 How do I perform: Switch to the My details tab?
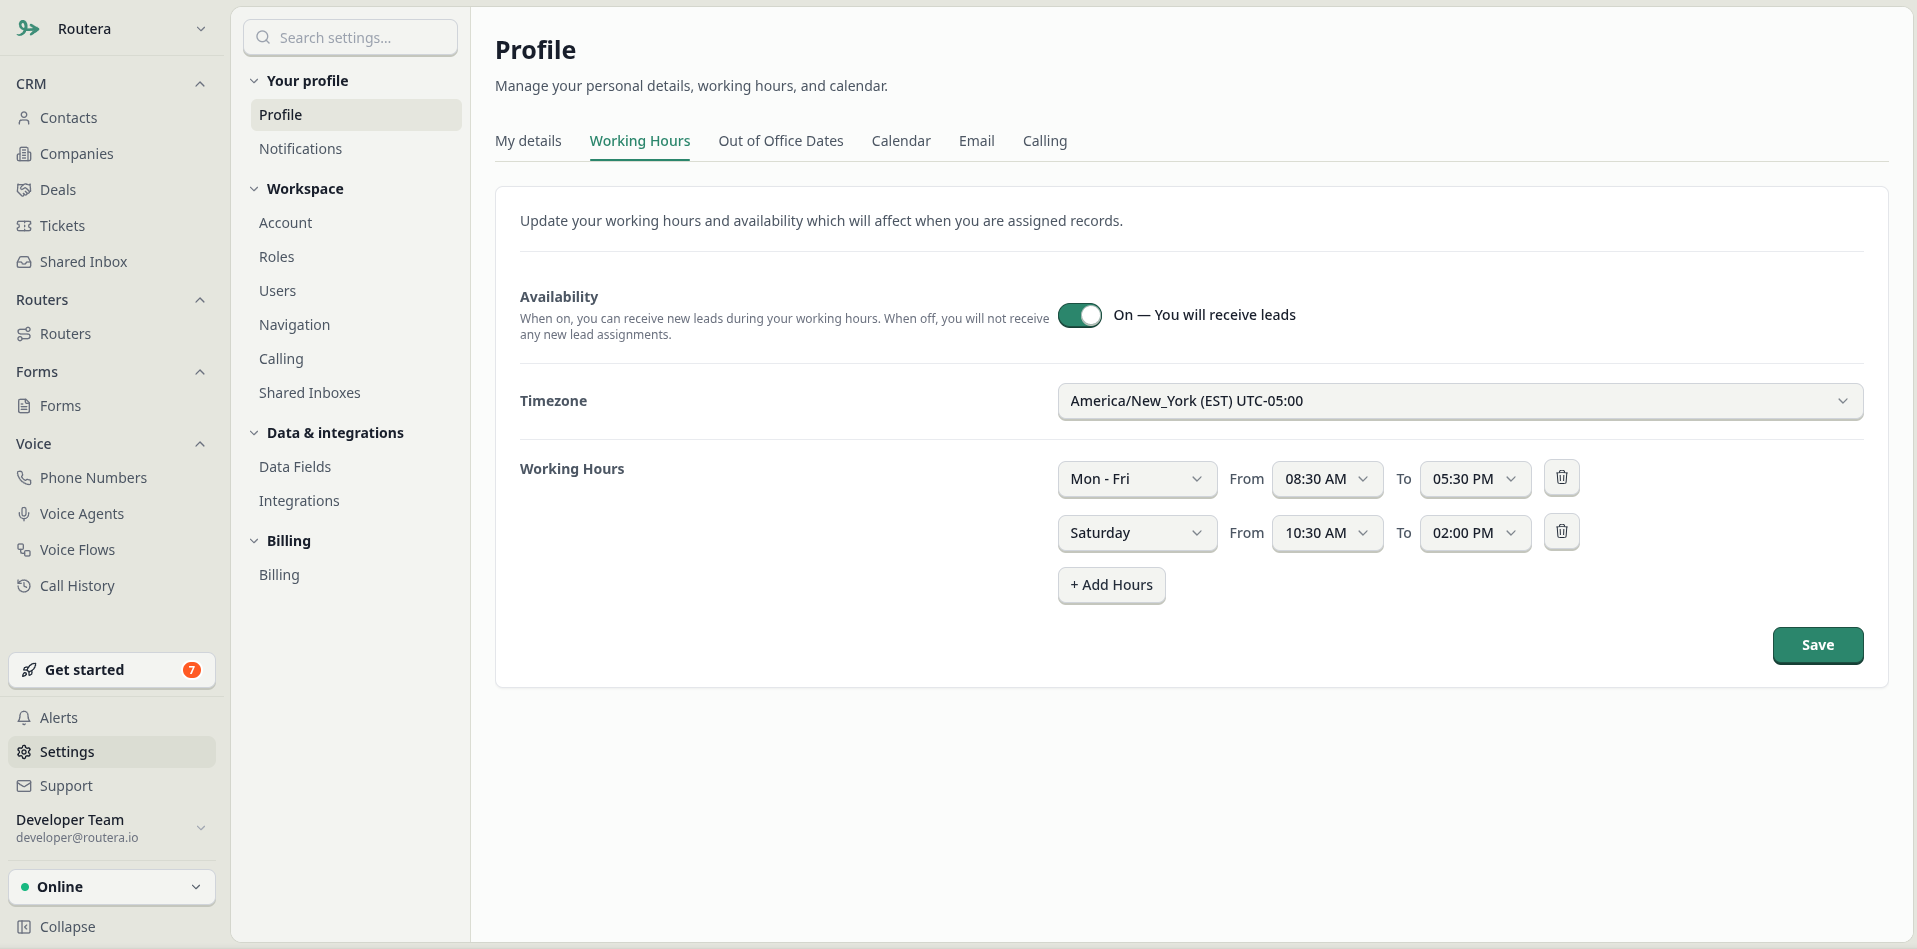pyautogui.click(x=528, y=141)
